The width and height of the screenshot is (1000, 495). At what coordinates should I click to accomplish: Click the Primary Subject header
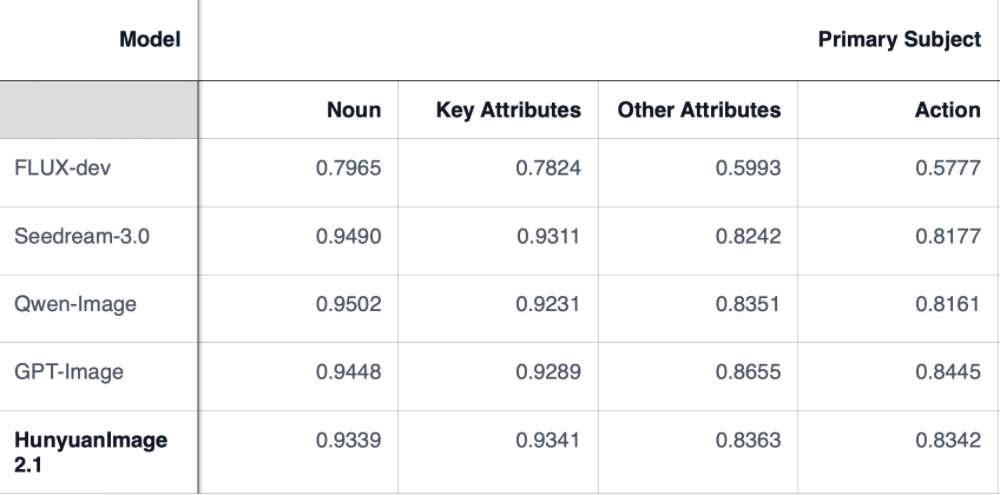point(899,40)
